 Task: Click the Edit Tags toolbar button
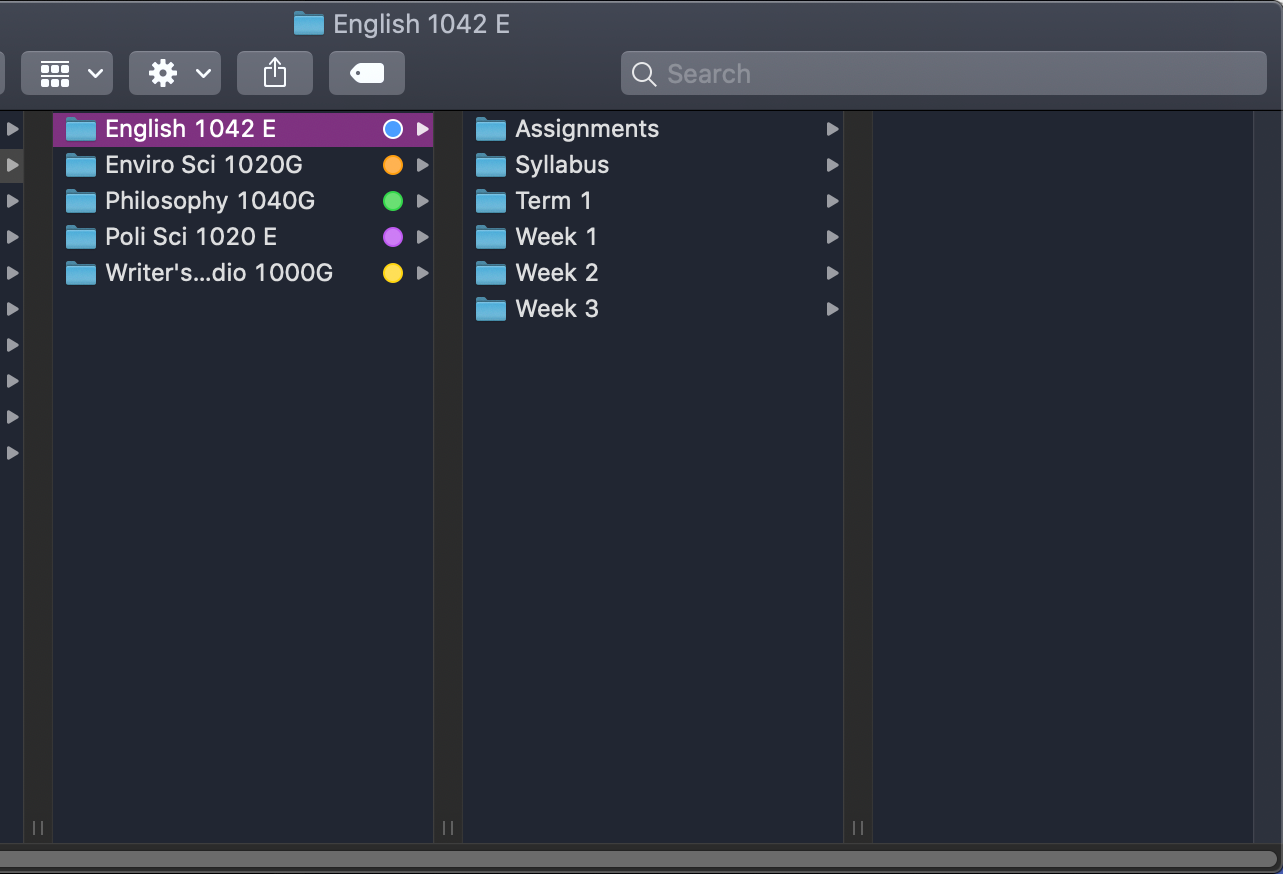click(367, 73)
